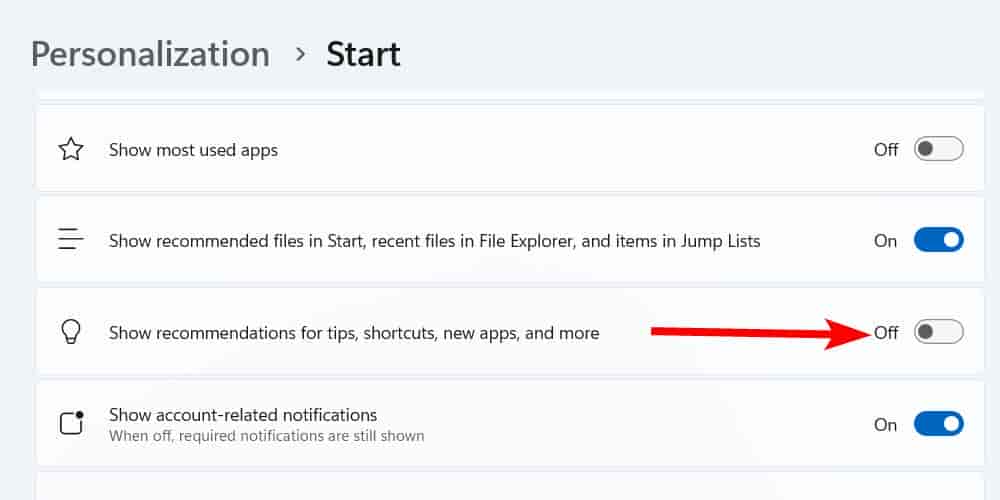Turn off the recommended files in Start toggle
Viewport: 1000px width, 500px height.
pos(938,240)
